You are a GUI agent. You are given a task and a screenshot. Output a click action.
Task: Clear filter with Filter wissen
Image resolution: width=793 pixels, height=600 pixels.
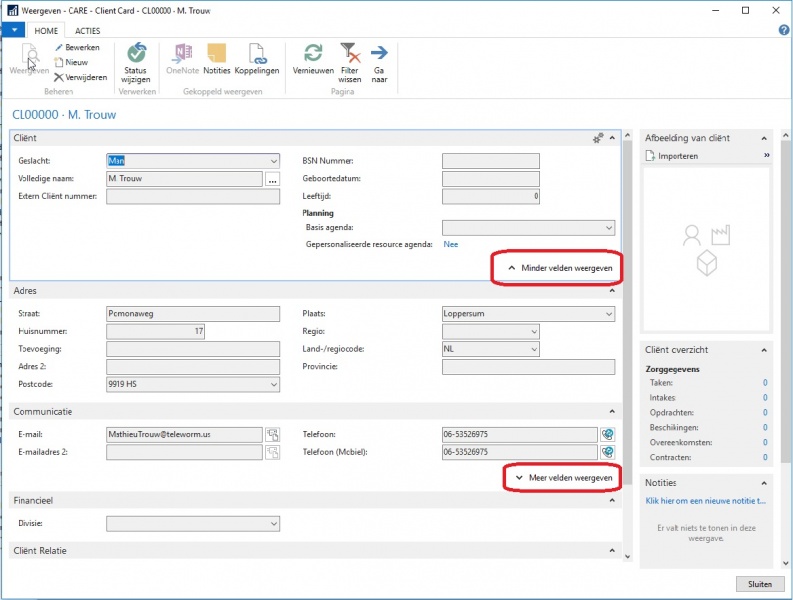click(x=349, y=63)
